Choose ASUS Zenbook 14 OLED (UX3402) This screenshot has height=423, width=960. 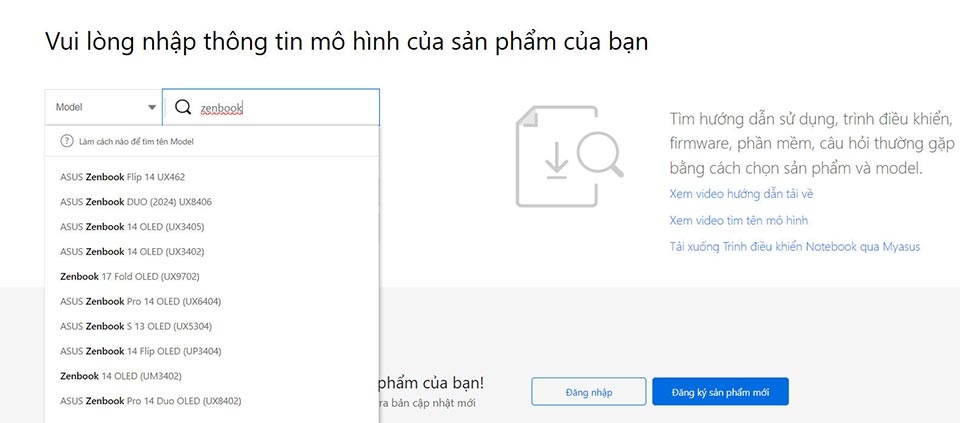[132, 252]
